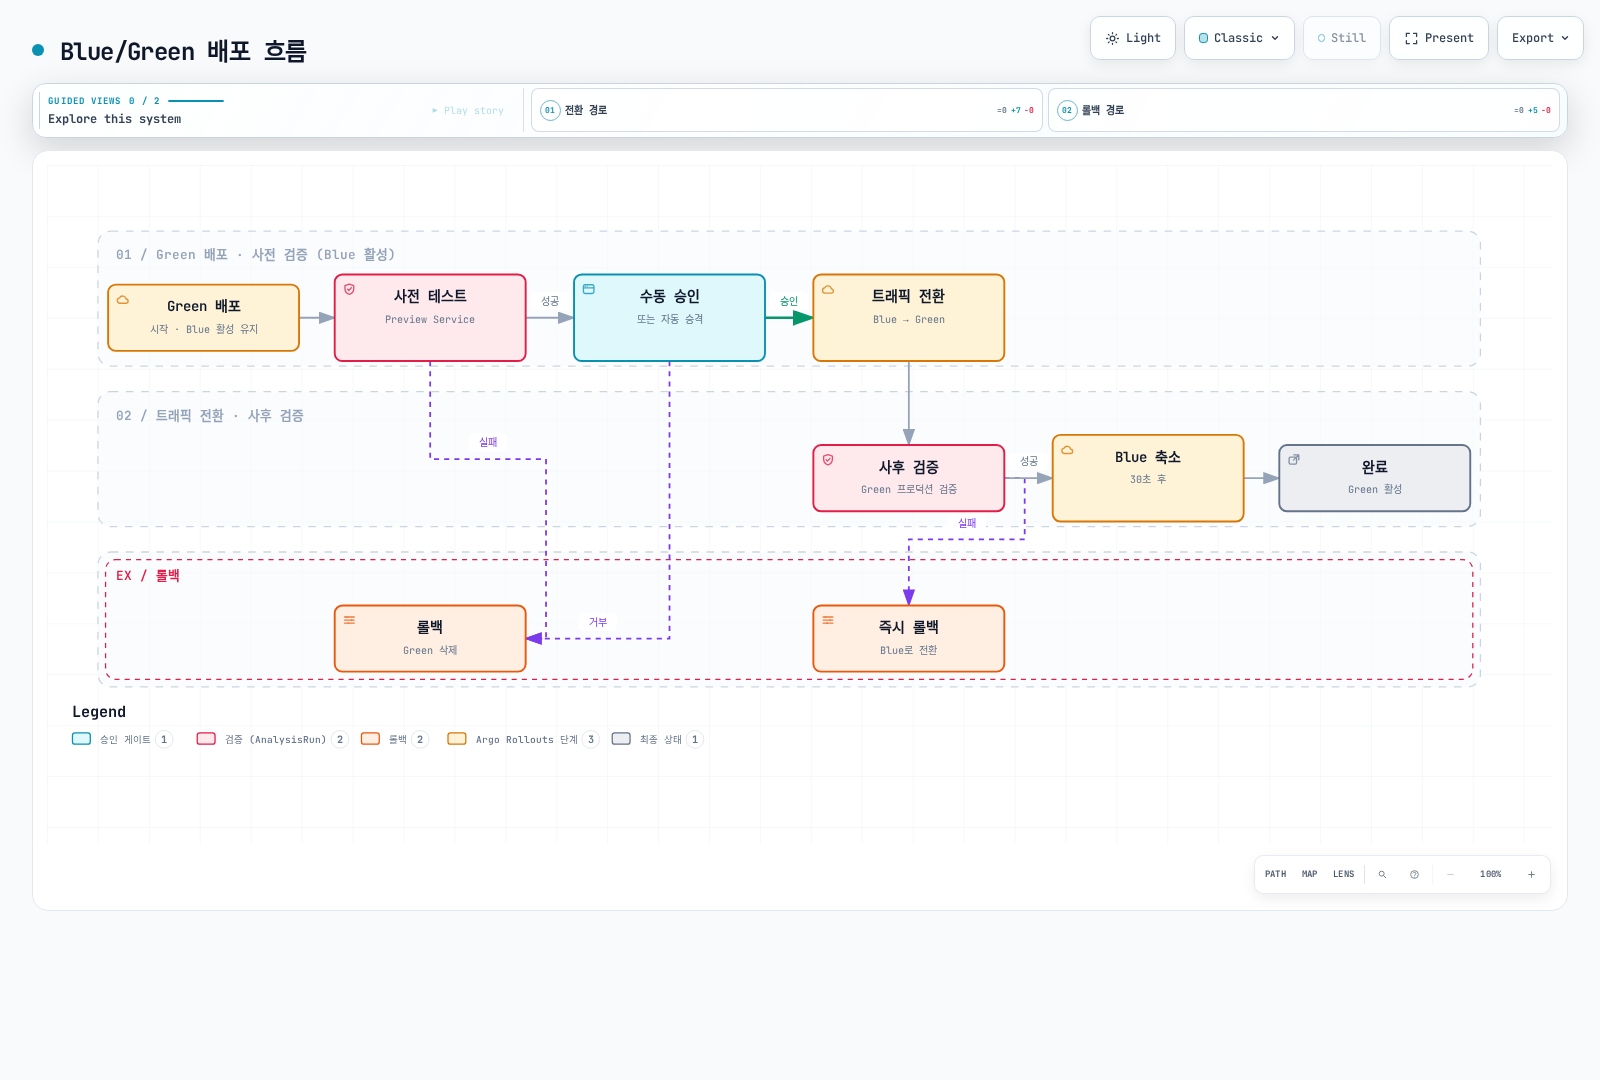Click the window icon on the 수동 승인 node
The height and width of the screenshot is (1080, 1600).
[589, 289]
